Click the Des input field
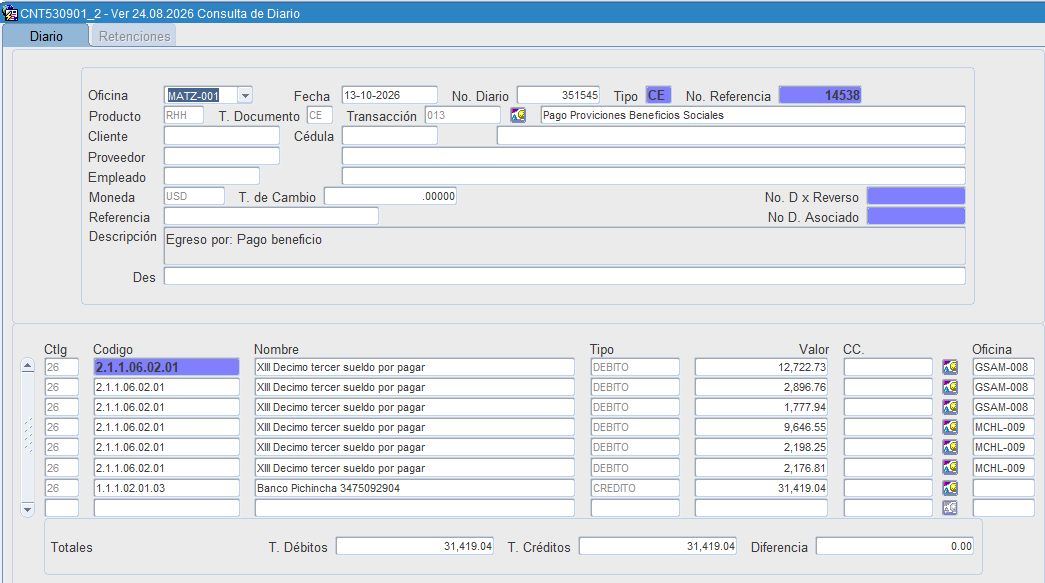Screen dimensions: 1045x583 click(564, 277)
